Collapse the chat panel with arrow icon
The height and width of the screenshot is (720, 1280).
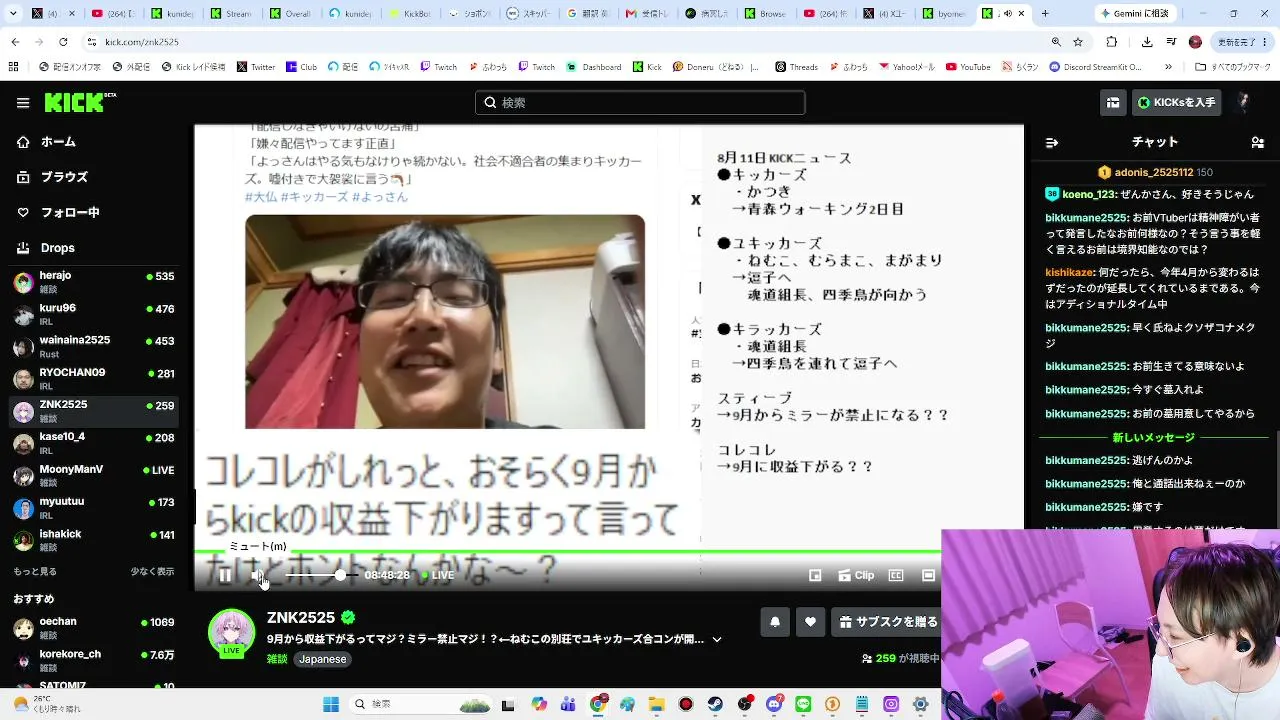1051,143
